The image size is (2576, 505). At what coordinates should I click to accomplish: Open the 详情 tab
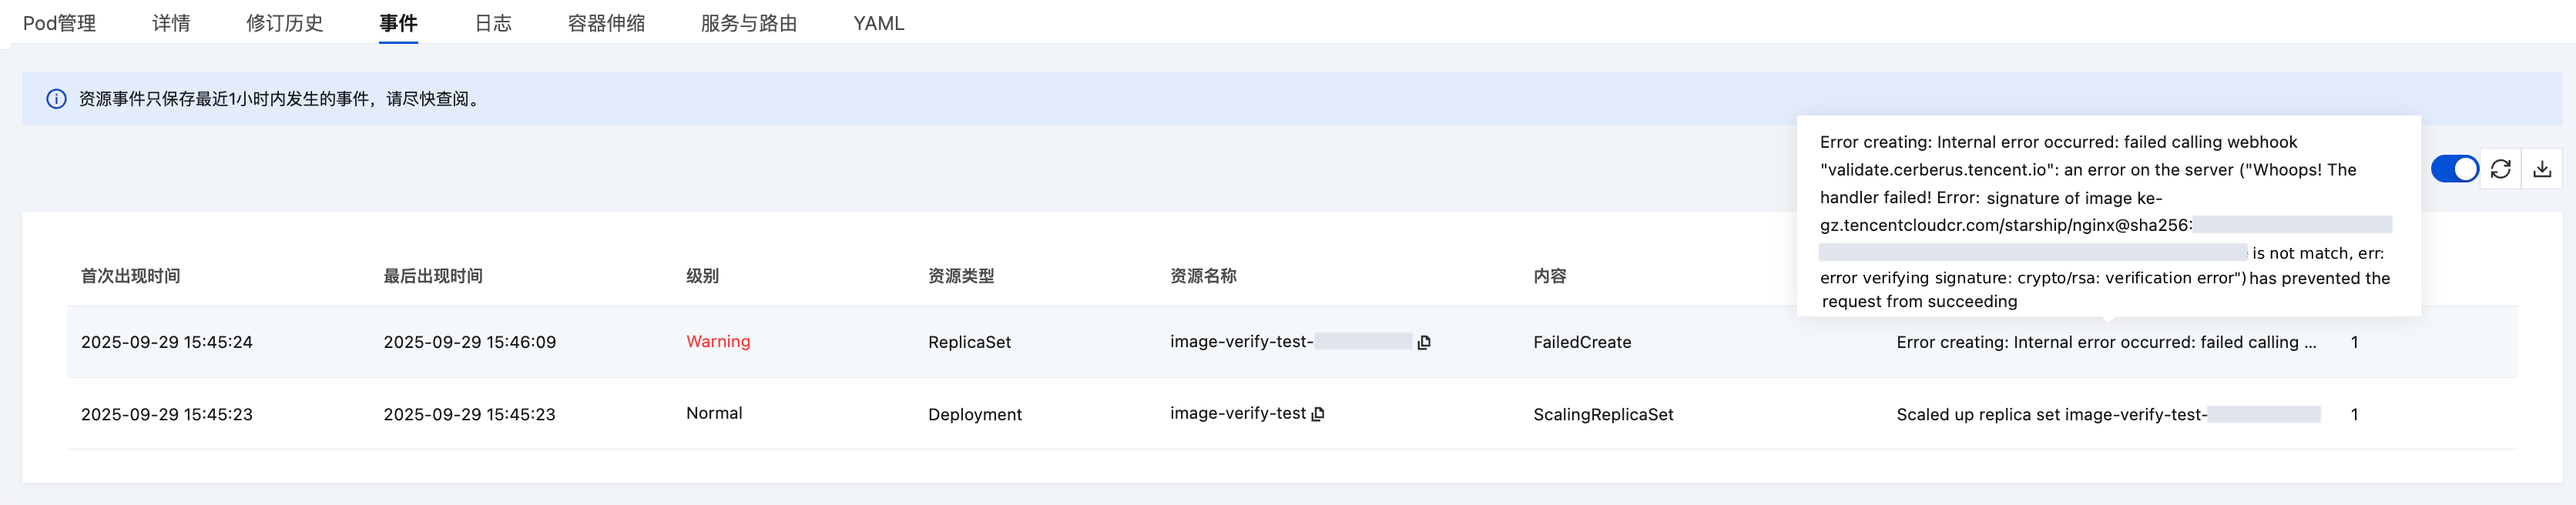click(x=171, y=23)
